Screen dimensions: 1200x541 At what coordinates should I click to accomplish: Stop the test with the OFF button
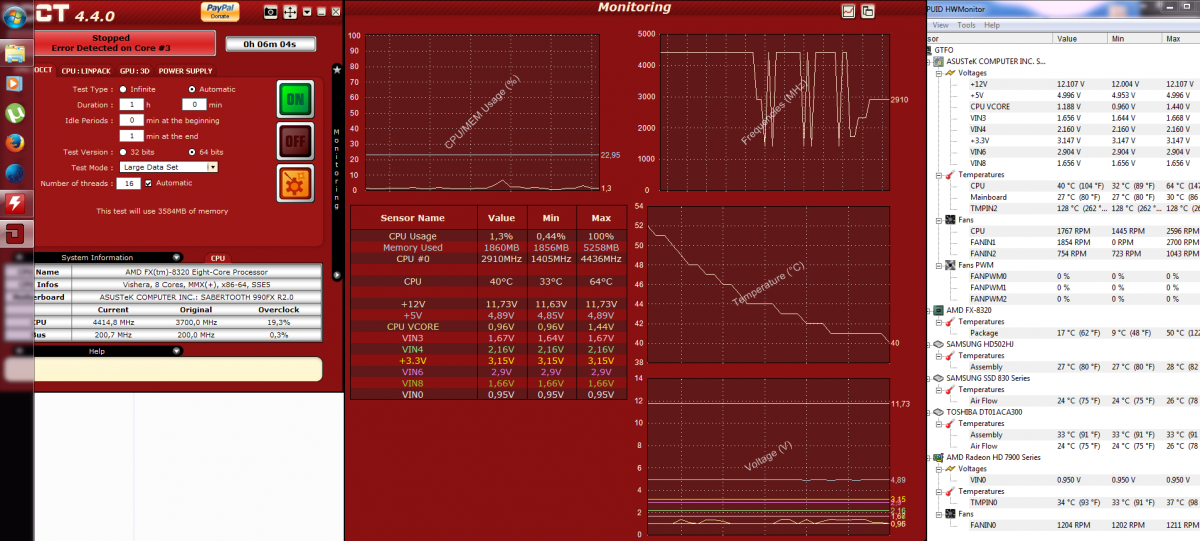click(295, 141)
